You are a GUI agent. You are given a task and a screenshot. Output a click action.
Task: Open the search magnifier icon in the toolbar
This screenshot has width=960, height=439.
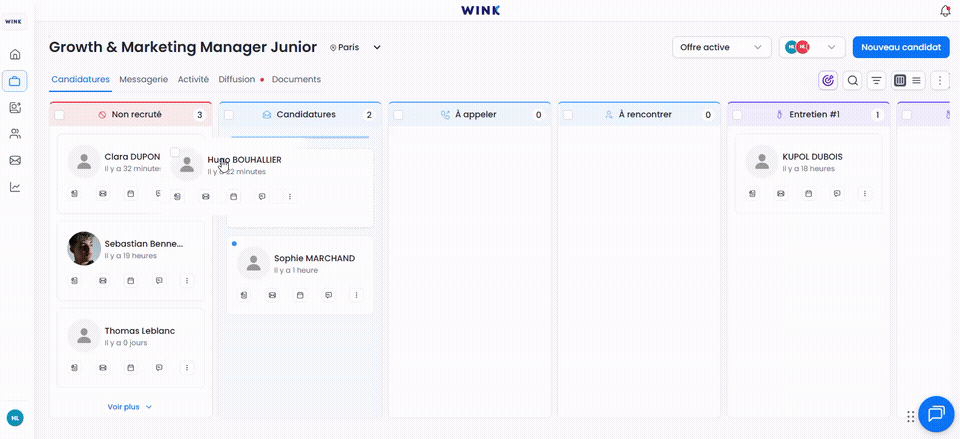pyautogui.click(x=852, y=80)
